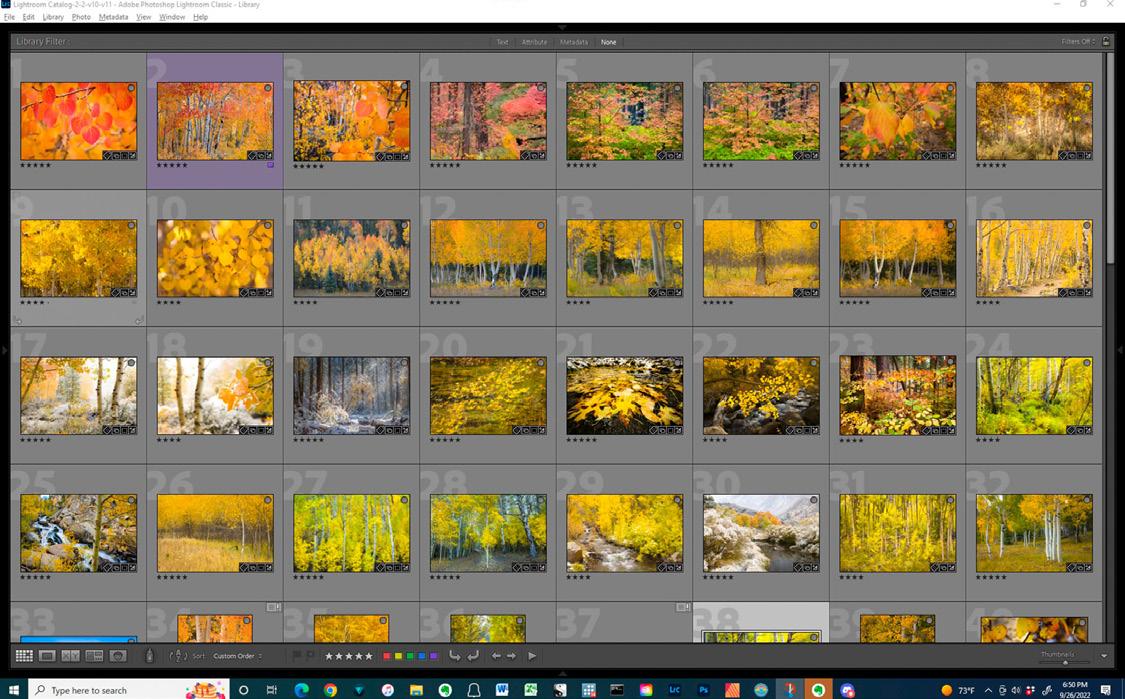Select thumbnail 21, floating yellow leaves
1125x699 pixels.
pos(624,395)
